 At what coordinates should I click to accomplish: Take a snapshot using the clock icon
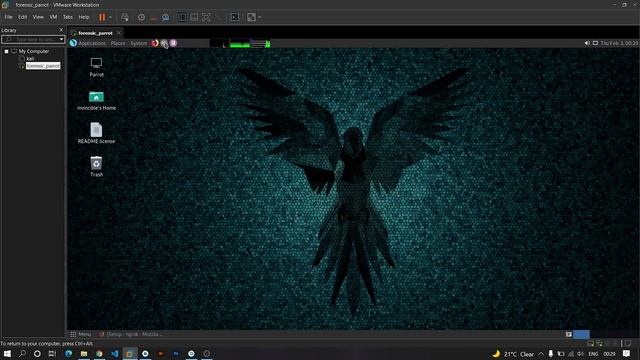141,17
